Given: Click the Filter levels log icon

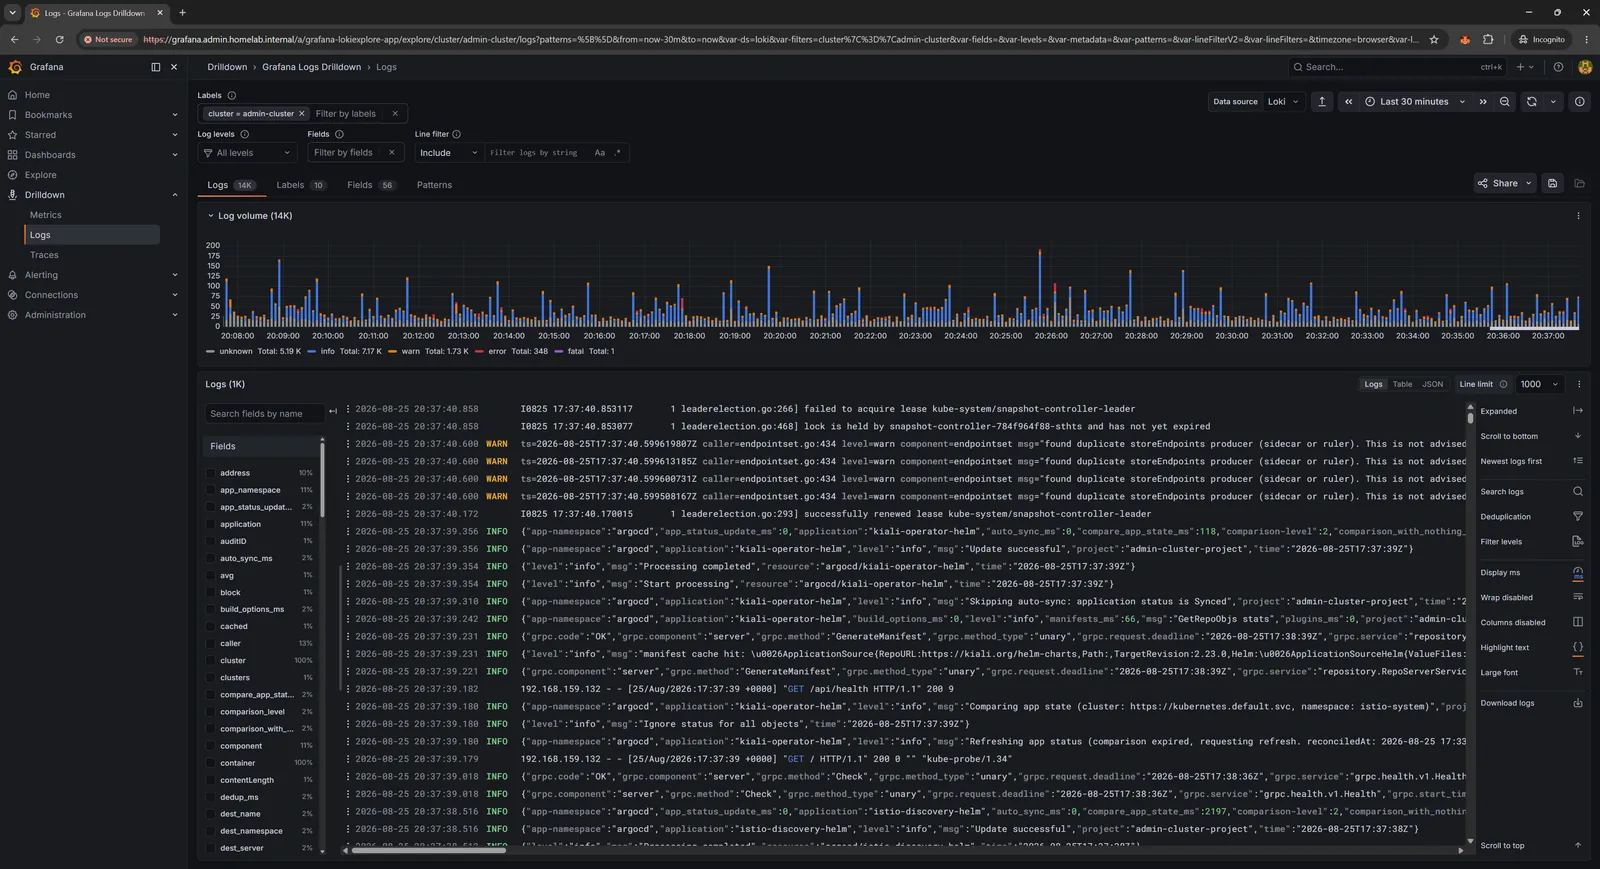Looking at the screenshot, I should [x=1577, y=542].
